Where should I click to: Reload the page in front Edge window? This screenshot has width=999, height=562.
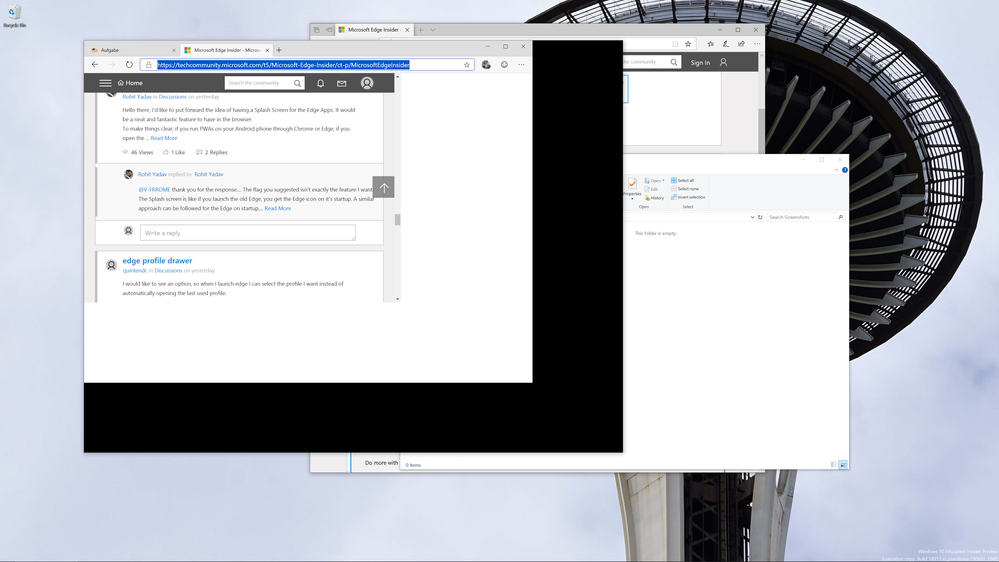129,64
